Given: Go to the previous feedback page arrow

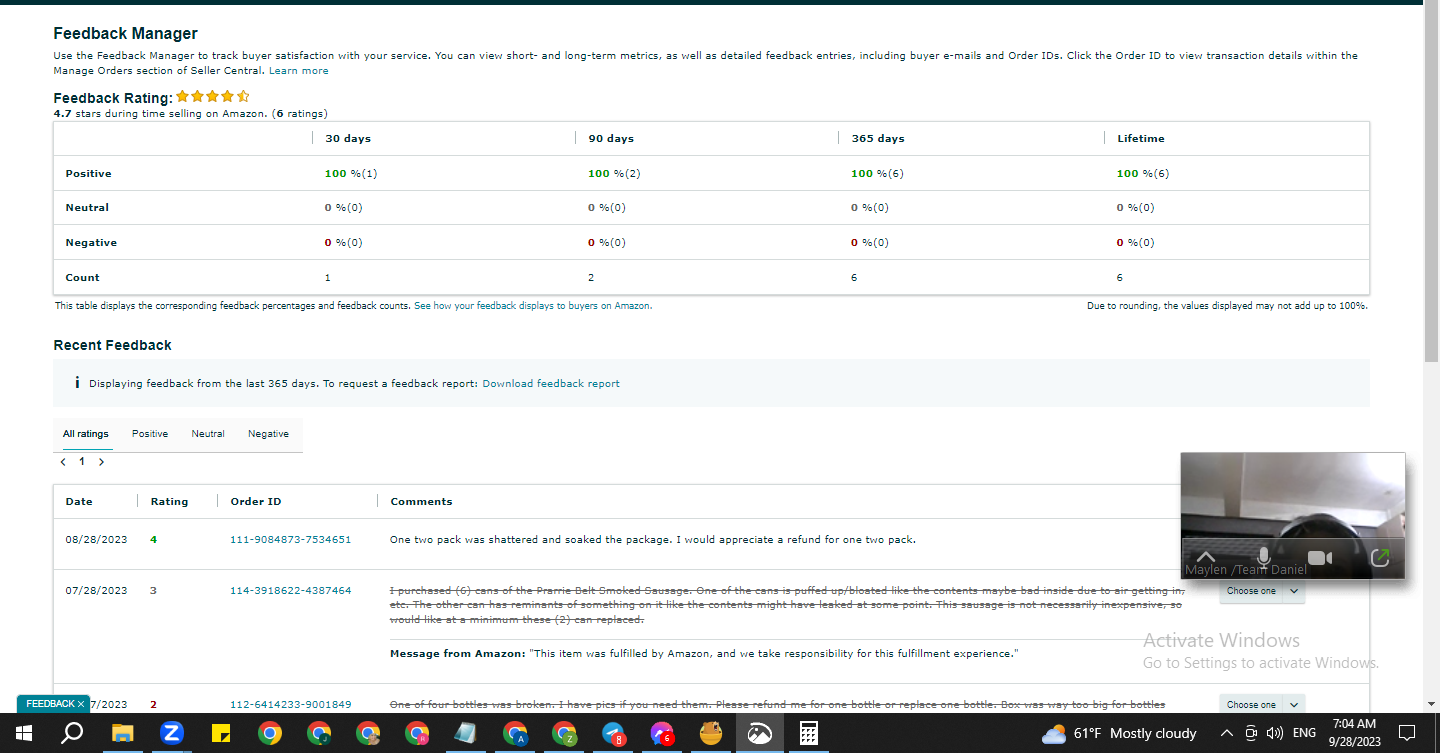Looking at the screenshot, I should point(64,462).
